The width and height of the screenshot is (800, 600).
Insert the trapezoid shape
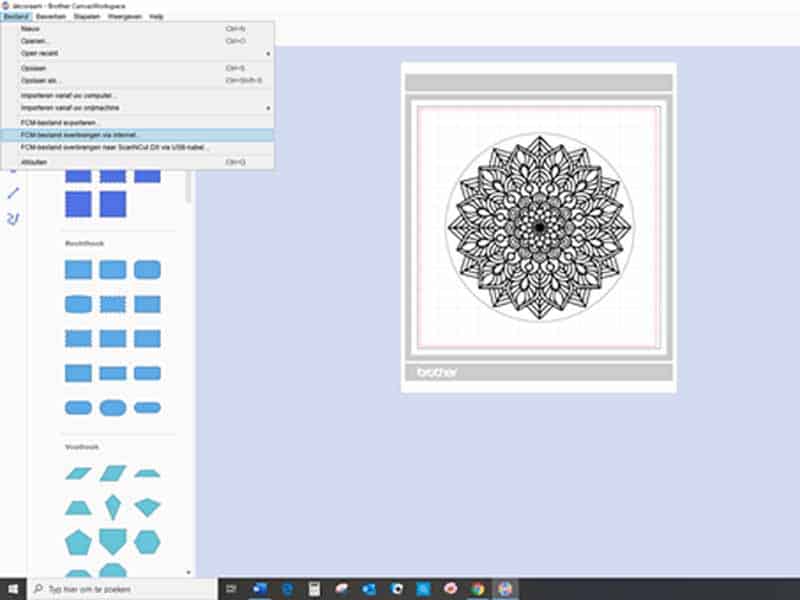(x=79, y=507)
